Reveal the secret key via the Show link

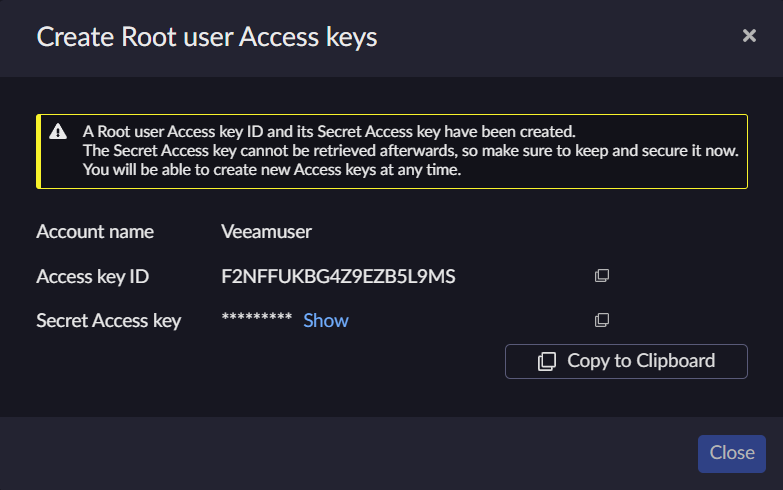(326, 321)
